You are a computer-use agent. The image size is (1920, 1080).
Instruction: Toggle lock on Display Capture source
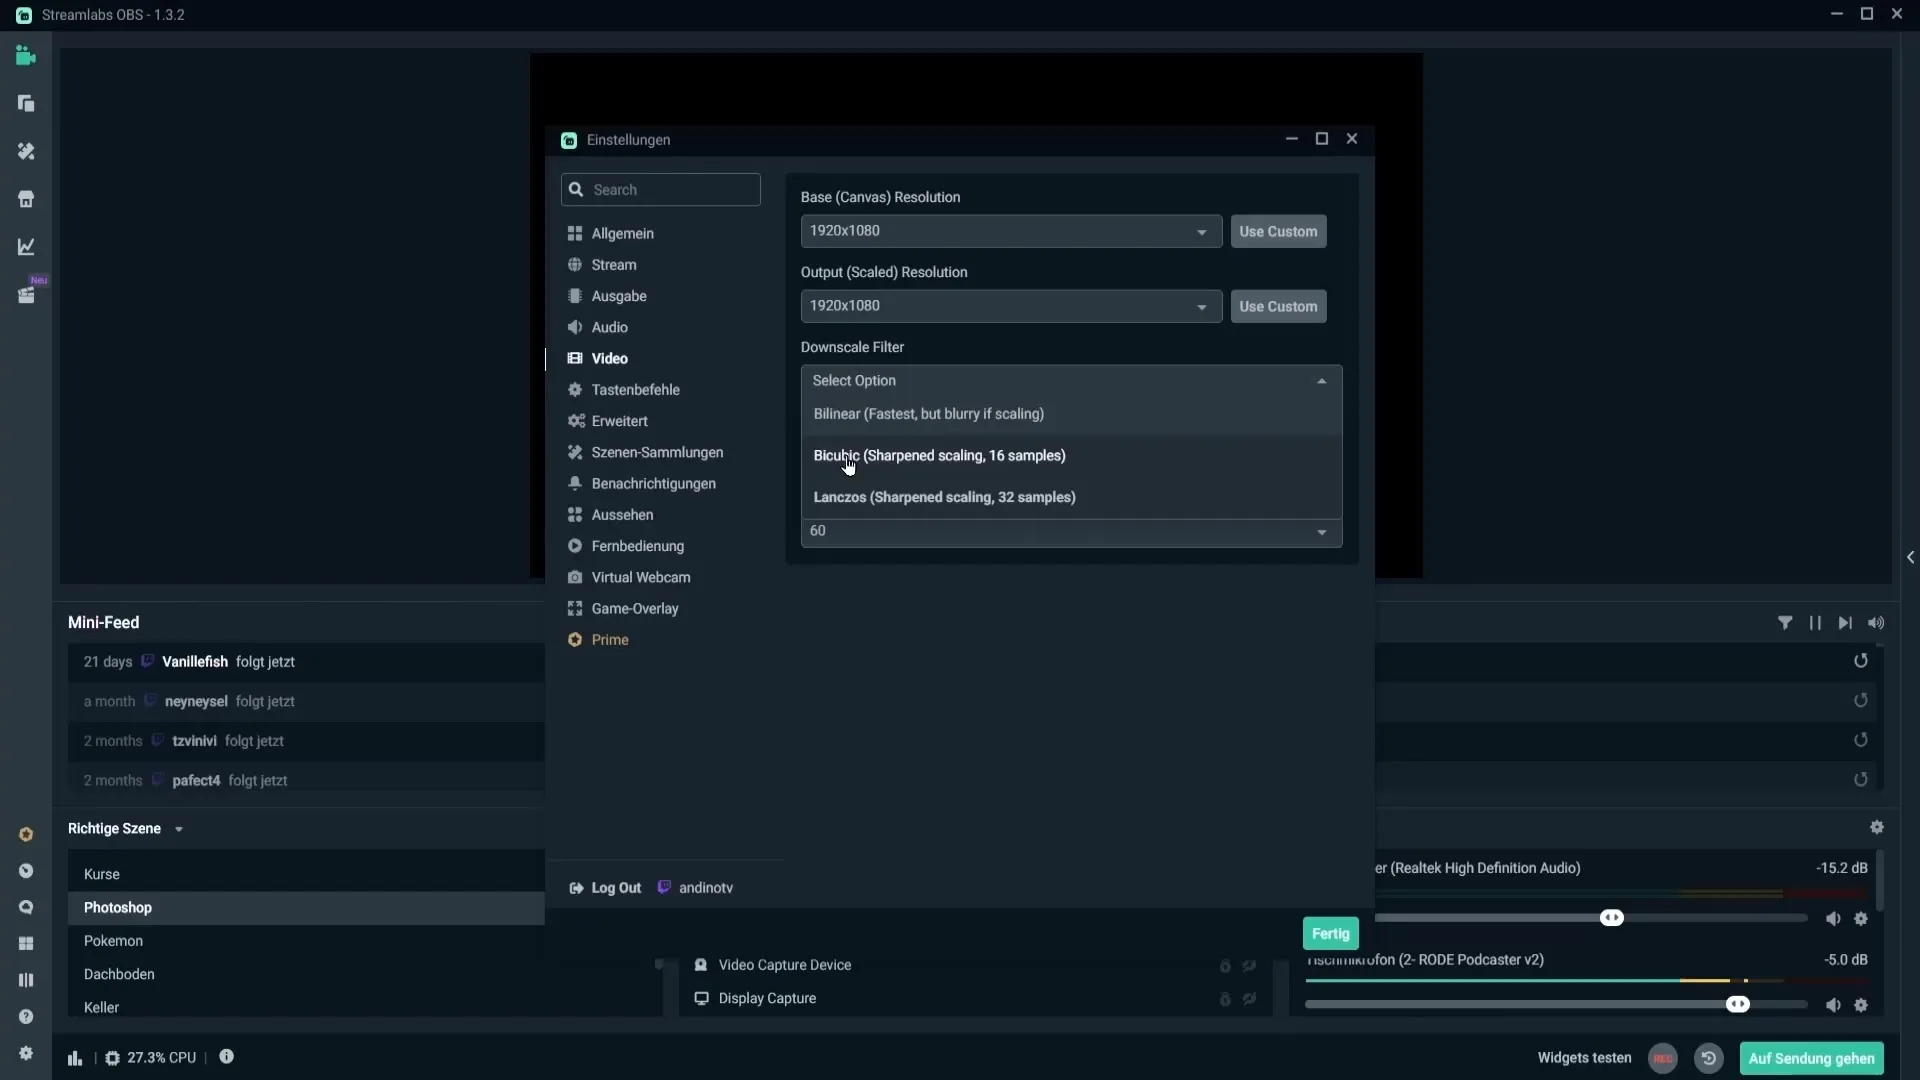(x=1225, y=999)
